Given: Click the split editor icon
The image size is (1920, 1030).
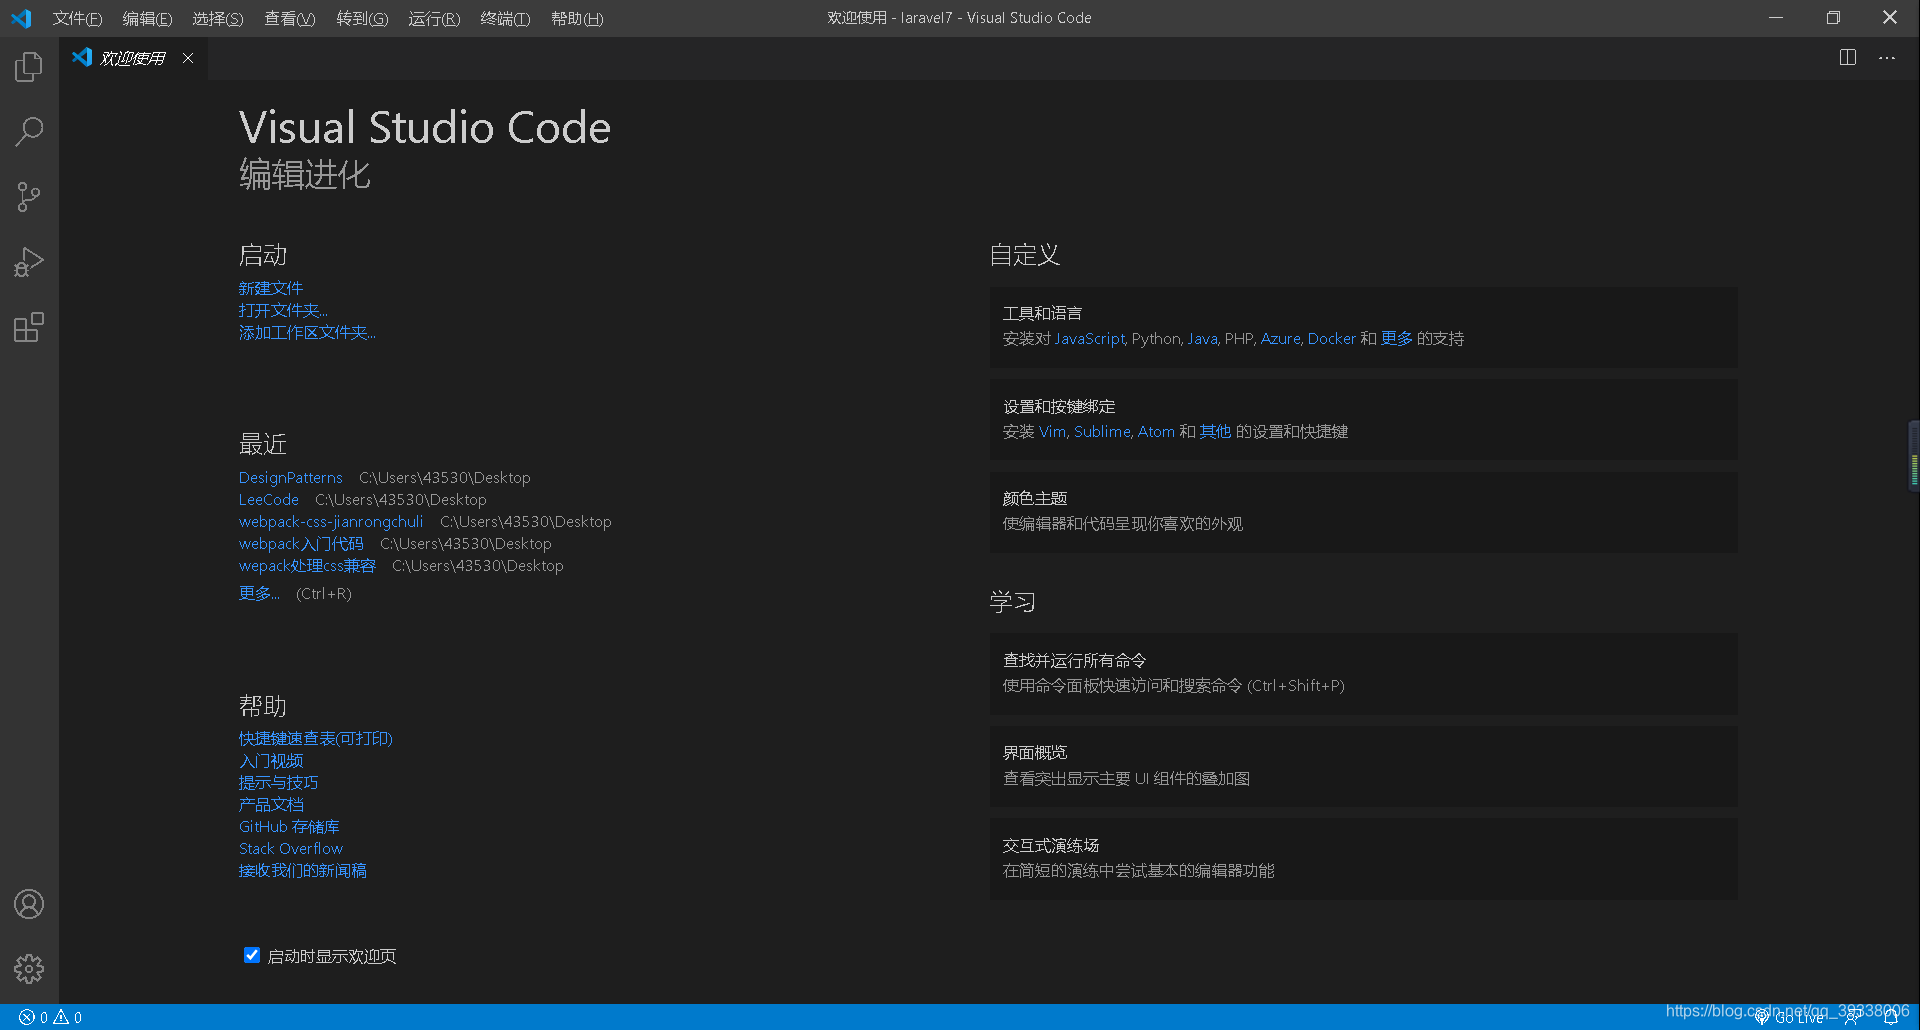Looking at the screenshot, I should pos(1846,57).
